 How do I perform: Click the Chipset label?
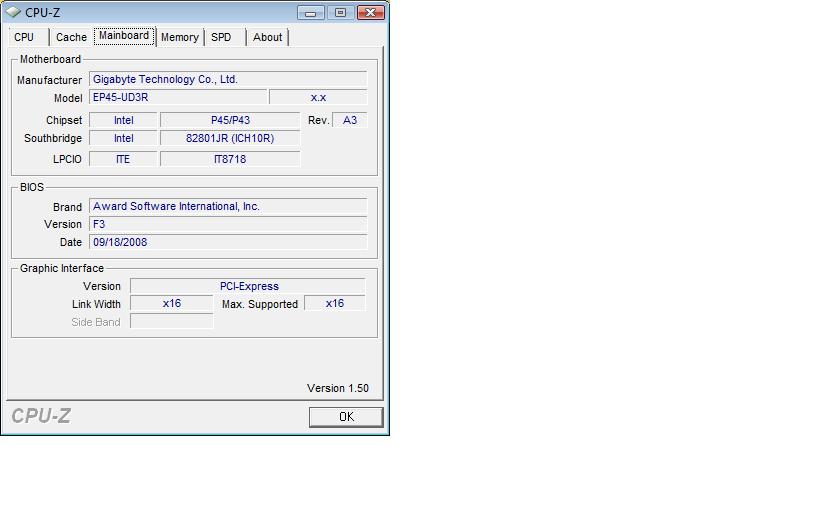[x=64, y=120]
